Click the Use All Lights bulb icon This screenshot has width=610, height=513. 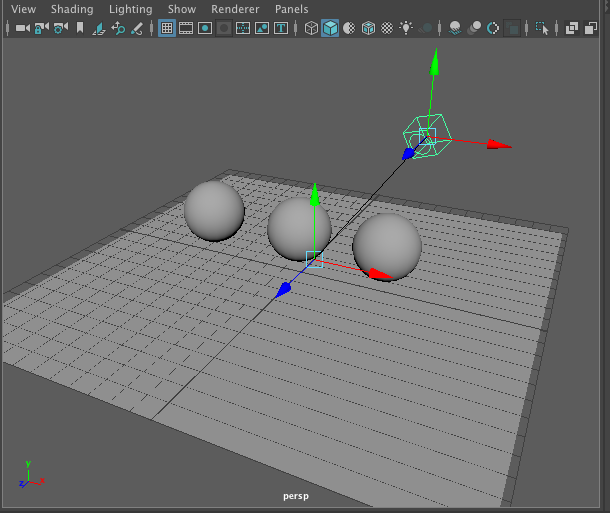click(406, 28)
